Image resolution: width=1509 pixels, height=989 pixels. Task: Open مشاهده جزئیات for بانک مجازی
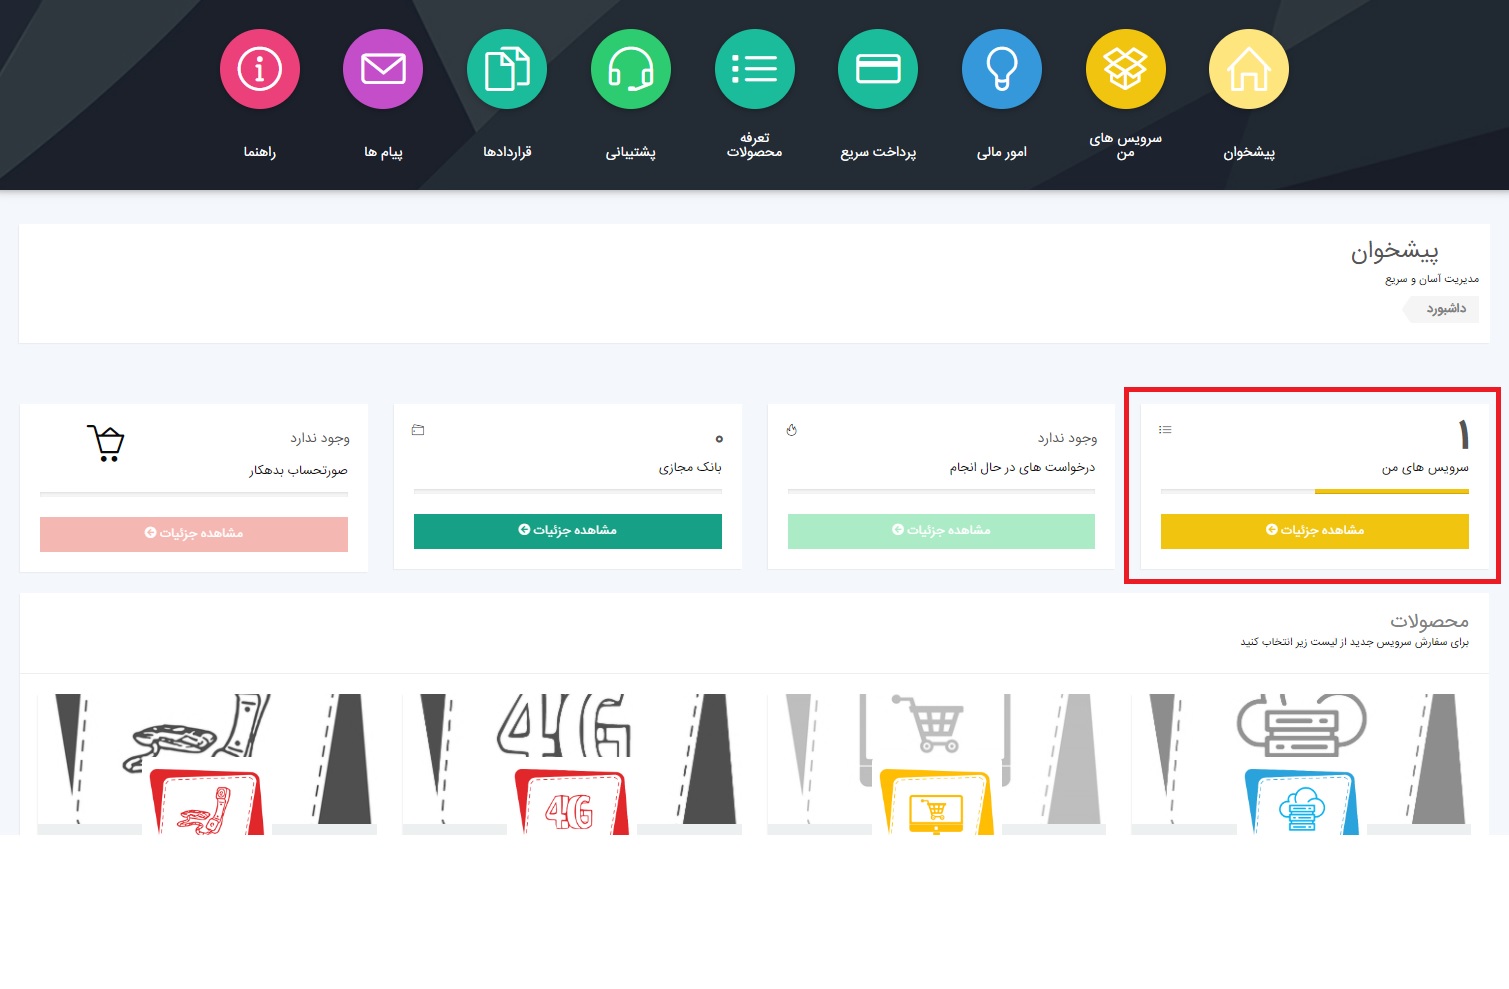(x=567, y=531)
